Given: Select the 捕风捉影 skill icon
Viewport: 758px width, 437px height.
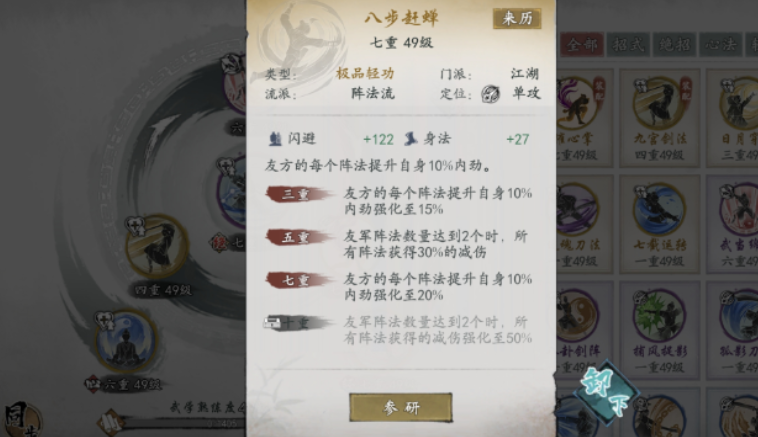Looking at the screenshot, I should [x=660, y=316].
